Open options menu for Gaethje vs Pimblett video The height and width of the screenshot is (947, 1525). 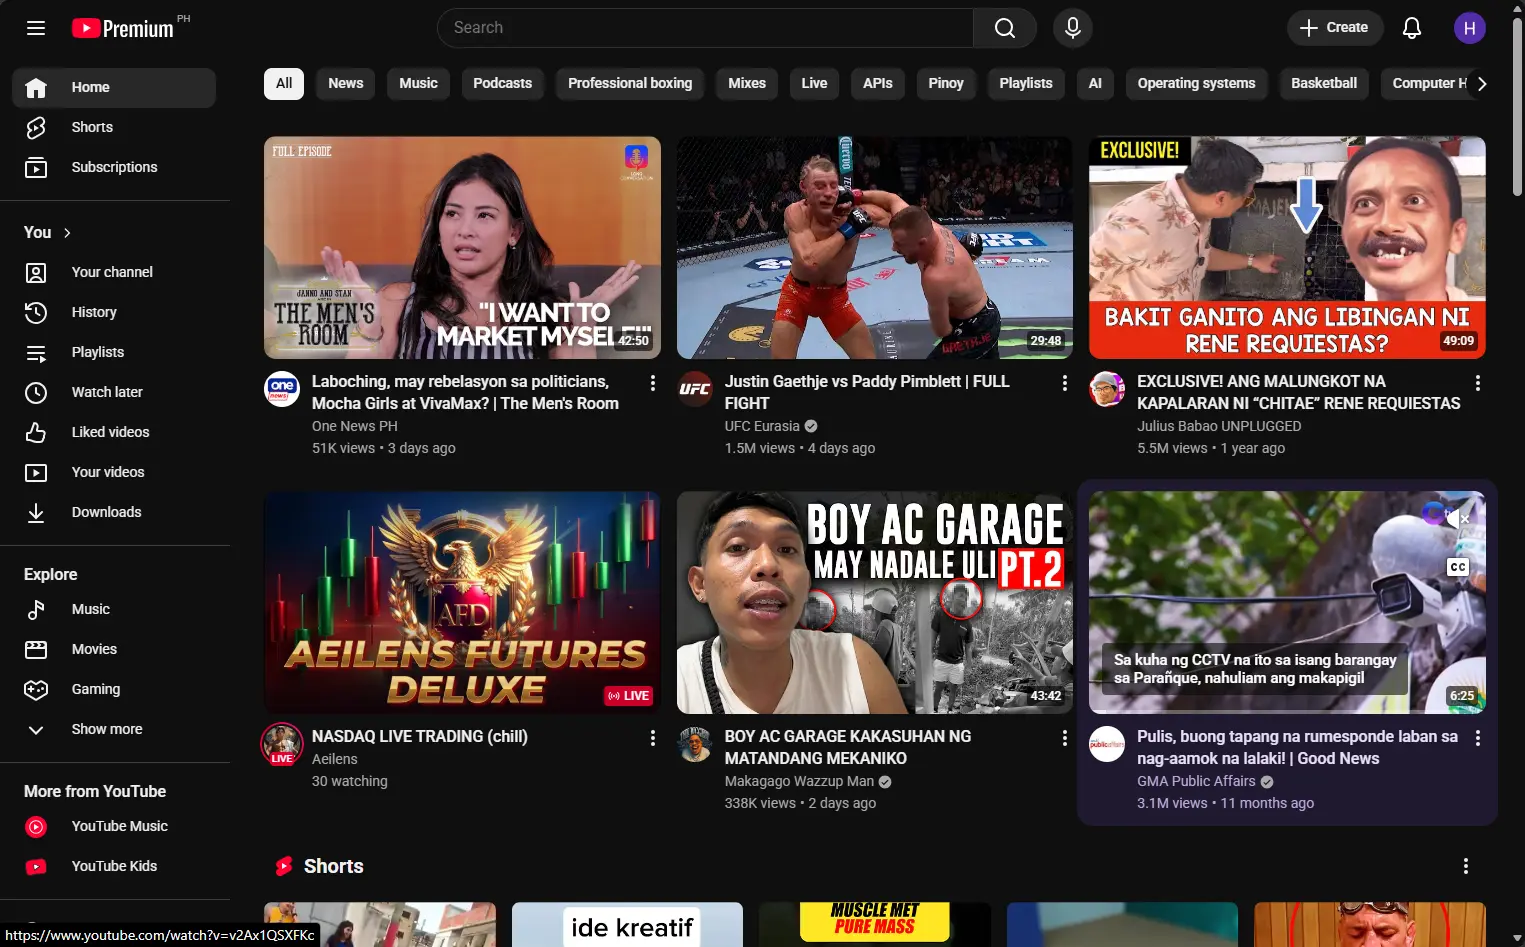click(1065, 383)
